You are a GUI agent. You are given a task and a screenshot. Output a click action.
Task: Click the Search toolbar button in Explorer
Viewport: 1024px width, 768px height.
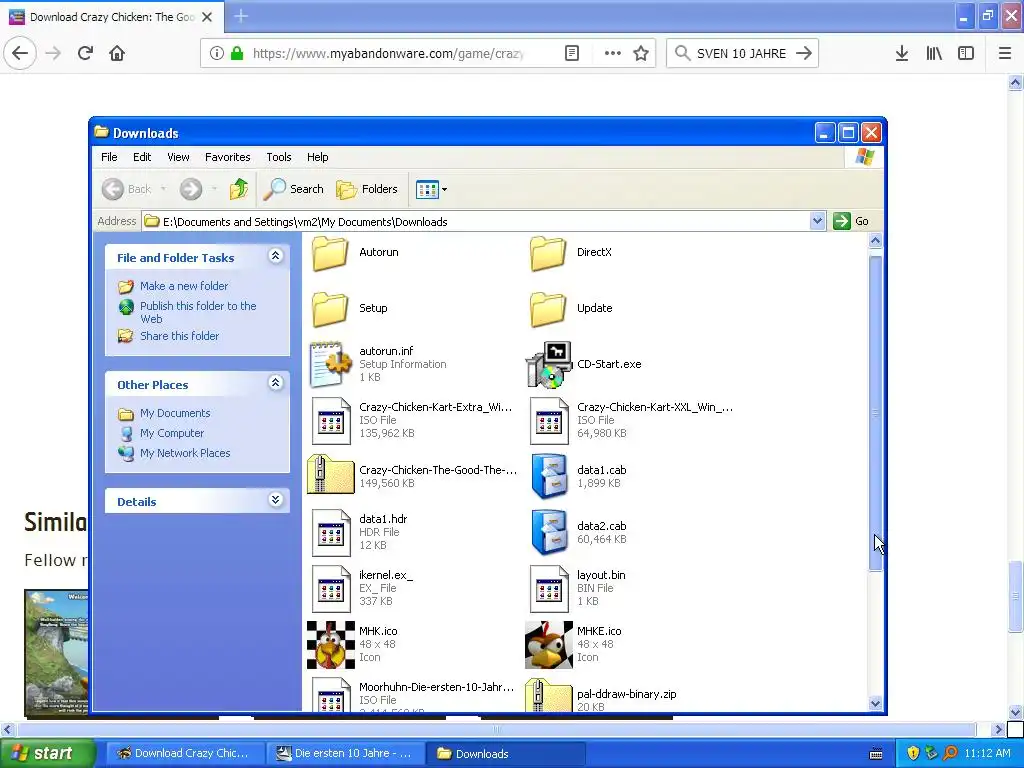(x=294, y=189)
